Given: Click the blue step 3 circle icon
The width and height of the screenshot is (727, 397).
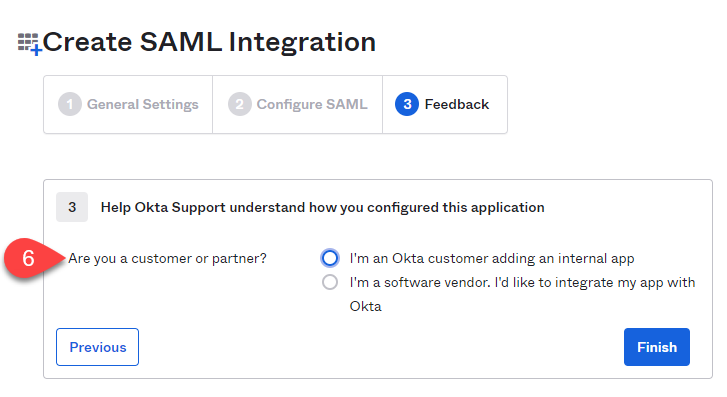Looking at the screenshot, I should pos(407,104).
